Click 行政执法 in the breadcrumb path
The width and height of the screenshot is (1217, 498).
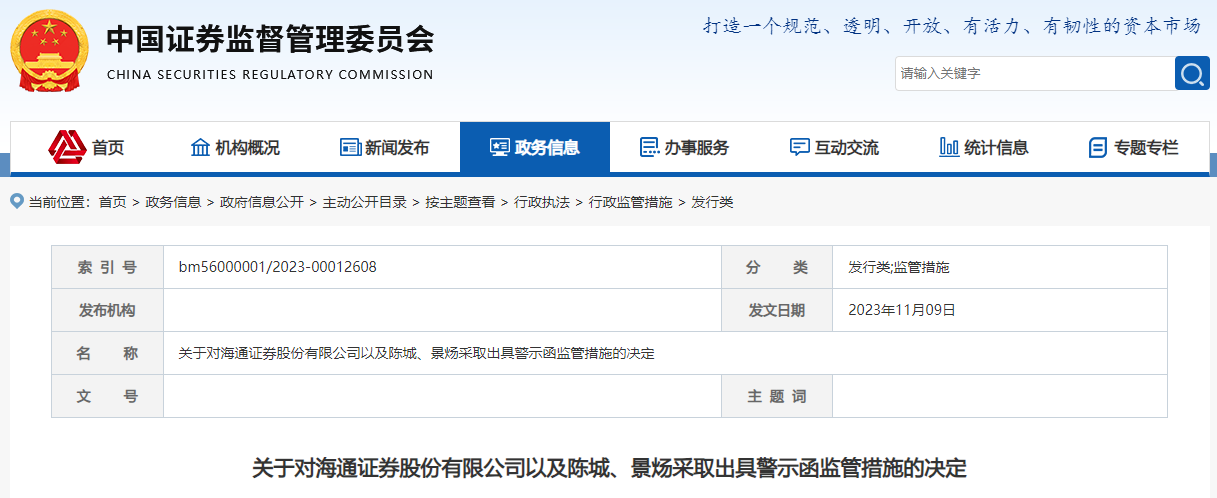(x=541, y=202)
